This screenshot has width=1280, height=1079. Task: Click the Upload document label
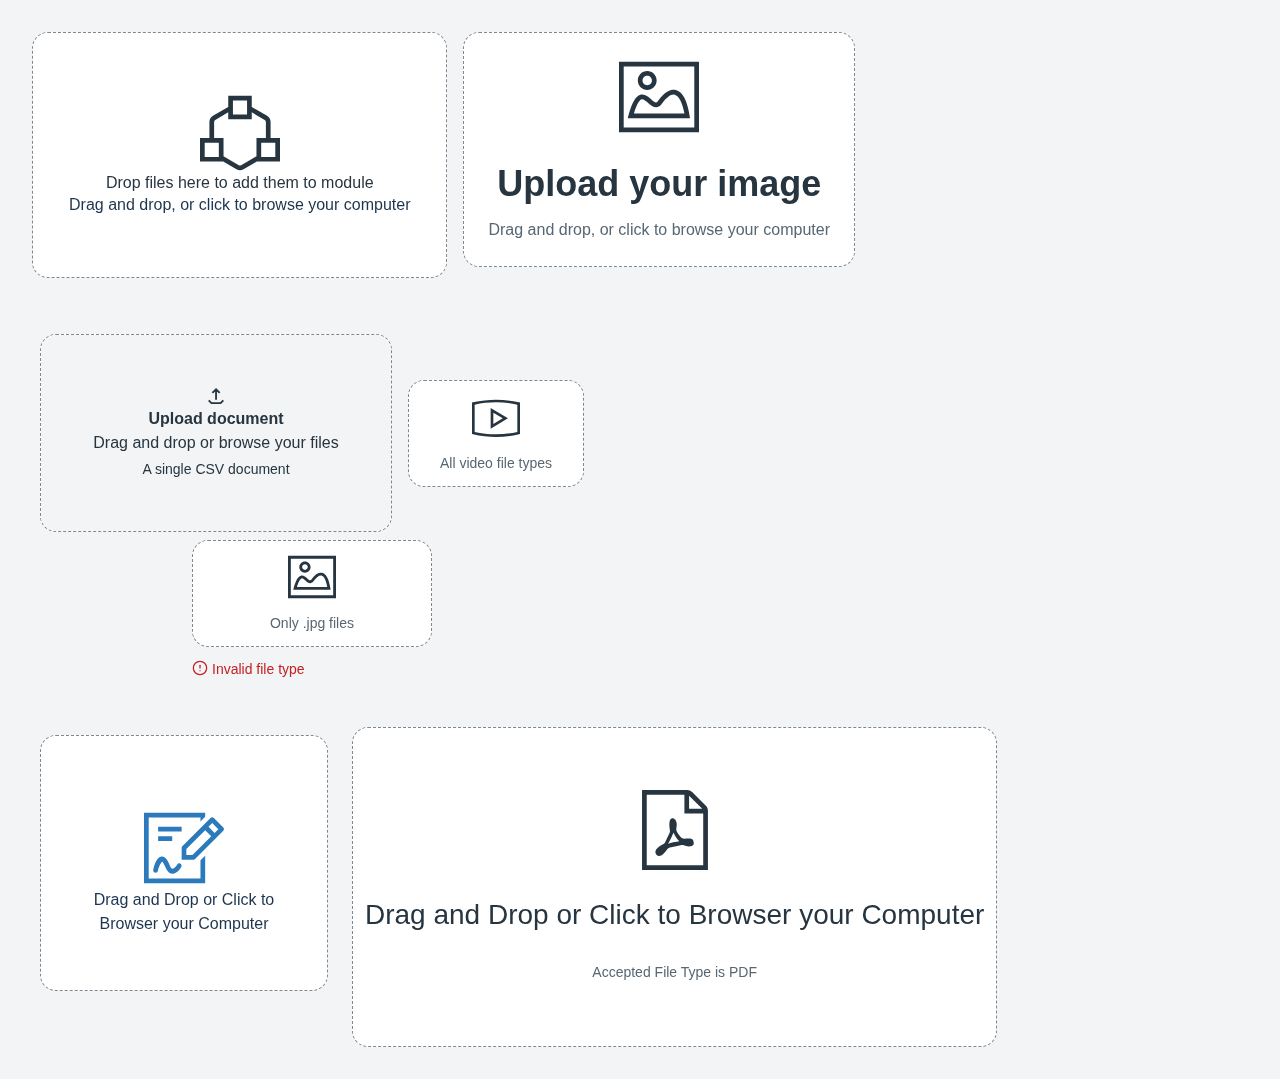tap(216, 419)
